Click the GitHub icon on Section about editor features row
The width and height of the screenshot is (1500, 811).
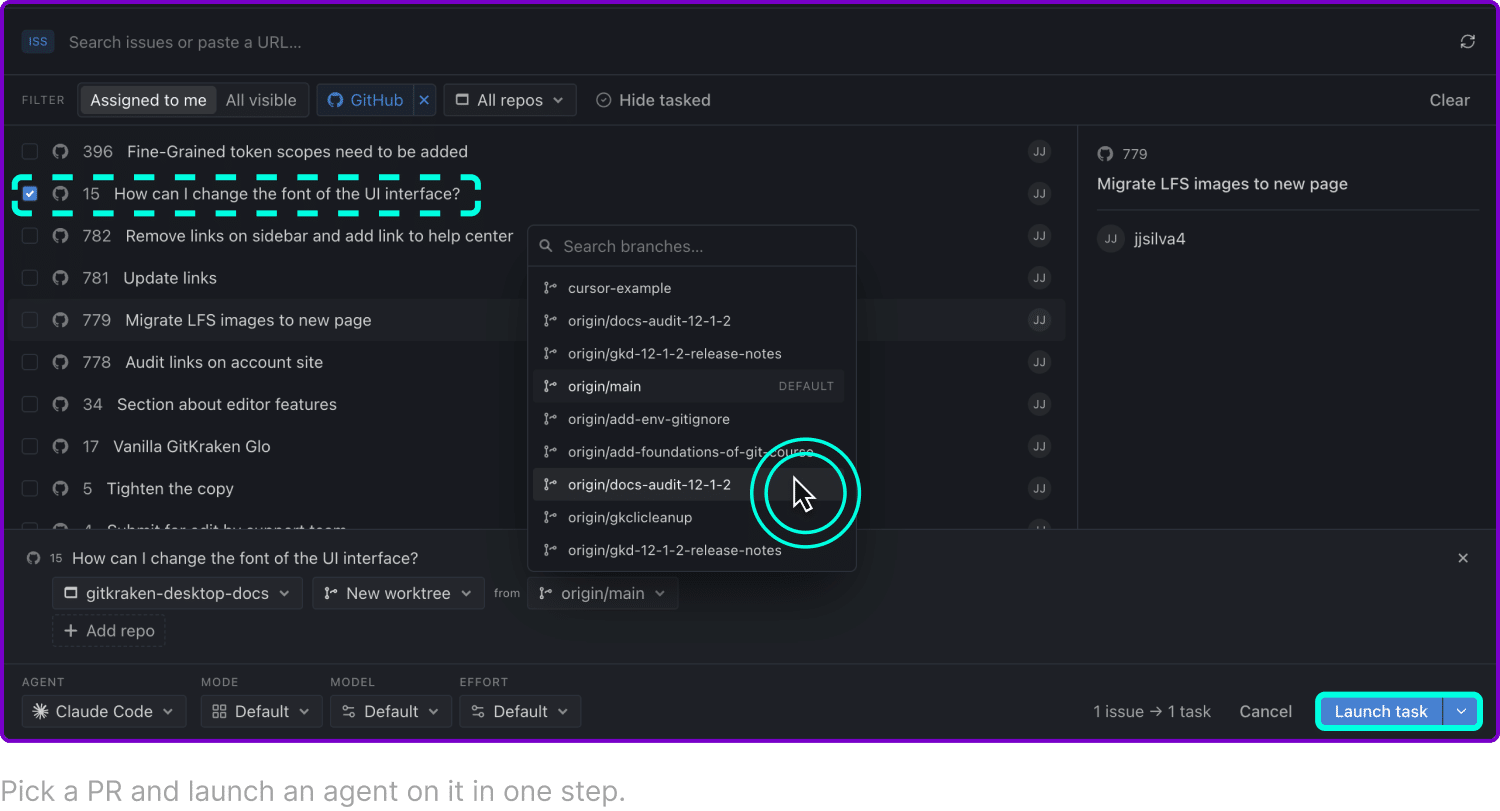pyautogui.click(x=60, y=404)
